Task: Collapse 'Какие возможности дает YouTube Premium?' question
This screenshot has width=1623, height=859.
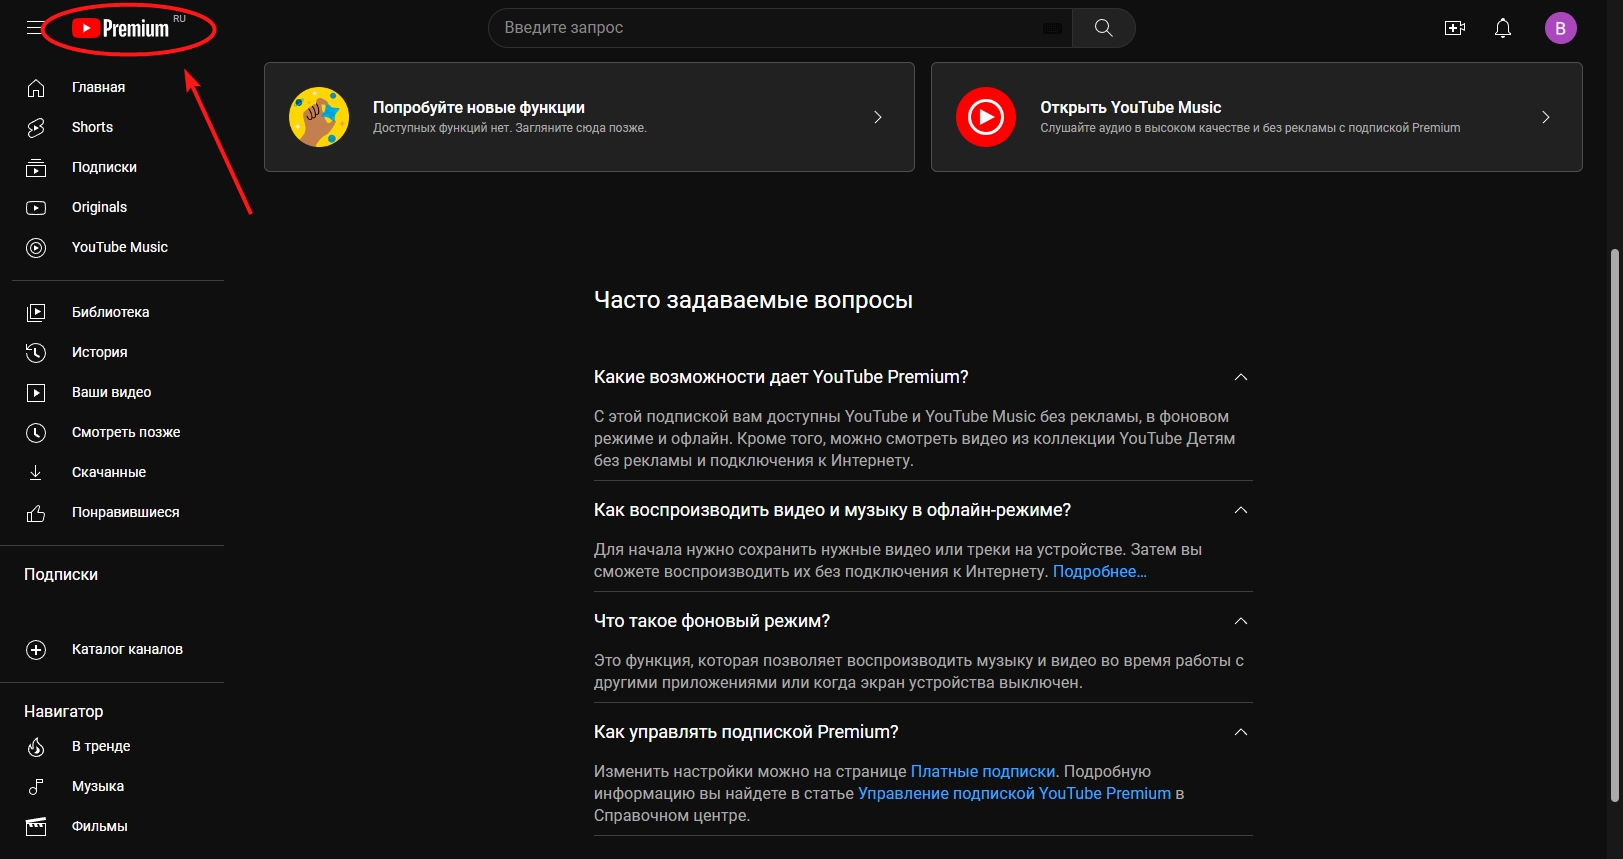Action: pyautogui.click(x=1241, y=377)
